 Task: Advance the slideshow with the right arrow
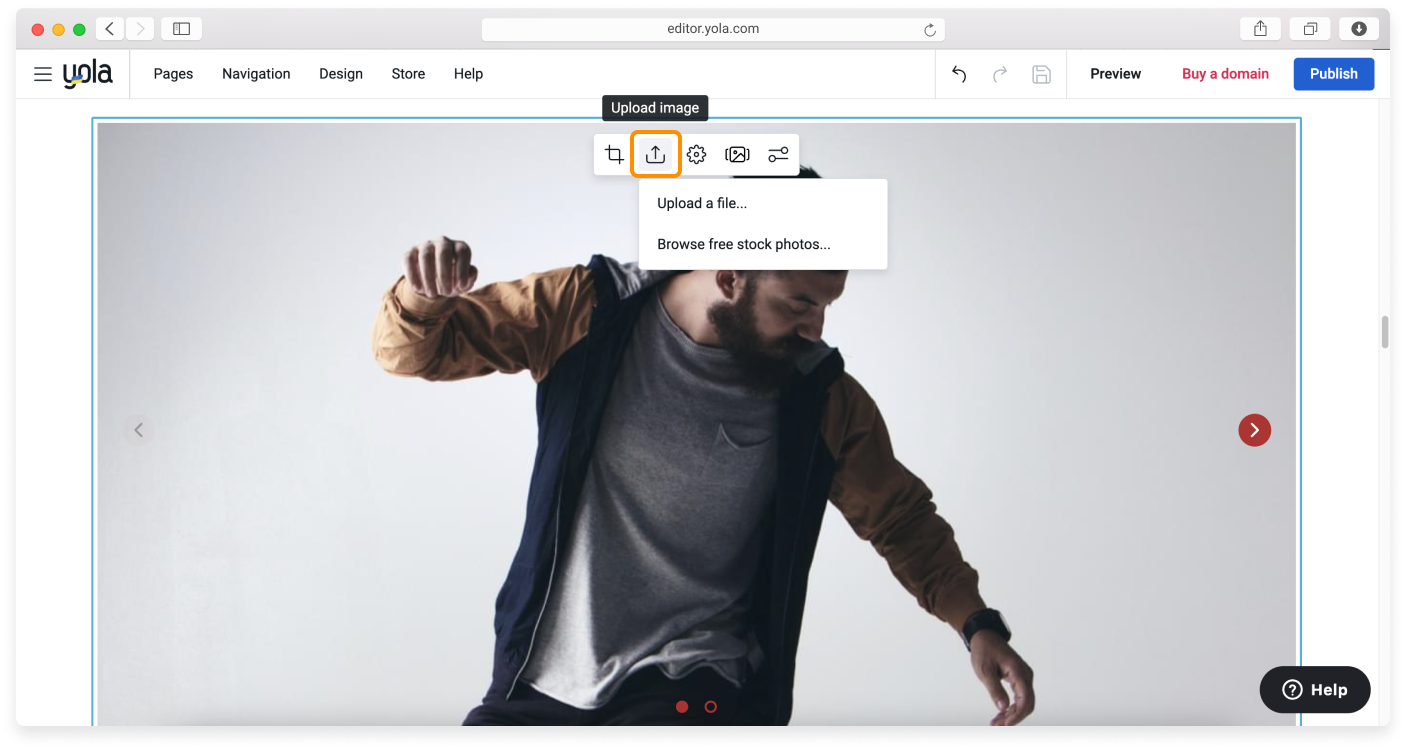pos(1254,430)
